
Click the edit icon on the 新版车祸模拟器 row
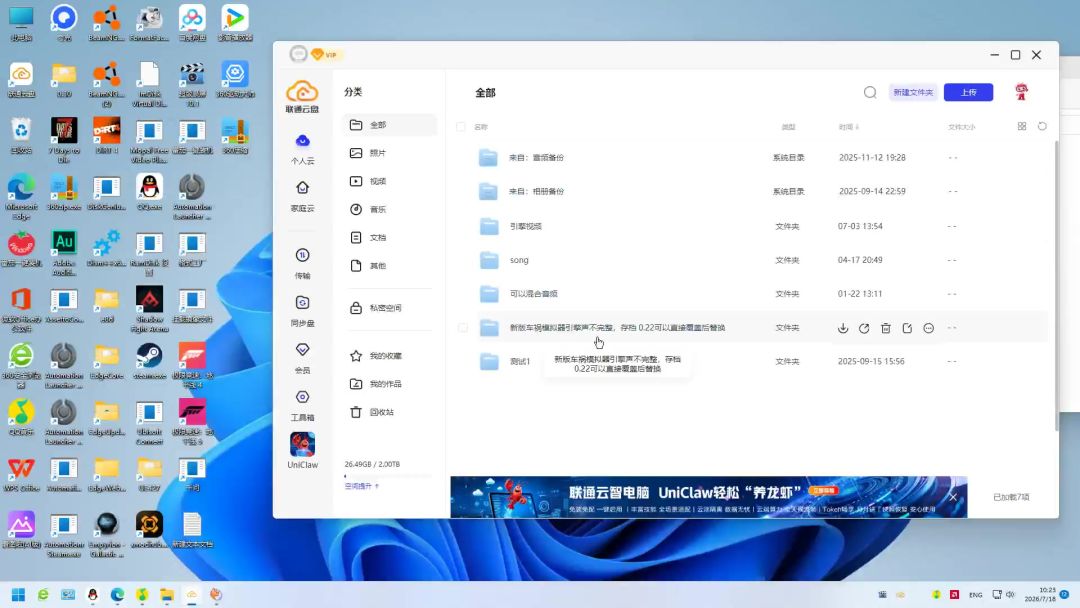[x=907, y=328]
